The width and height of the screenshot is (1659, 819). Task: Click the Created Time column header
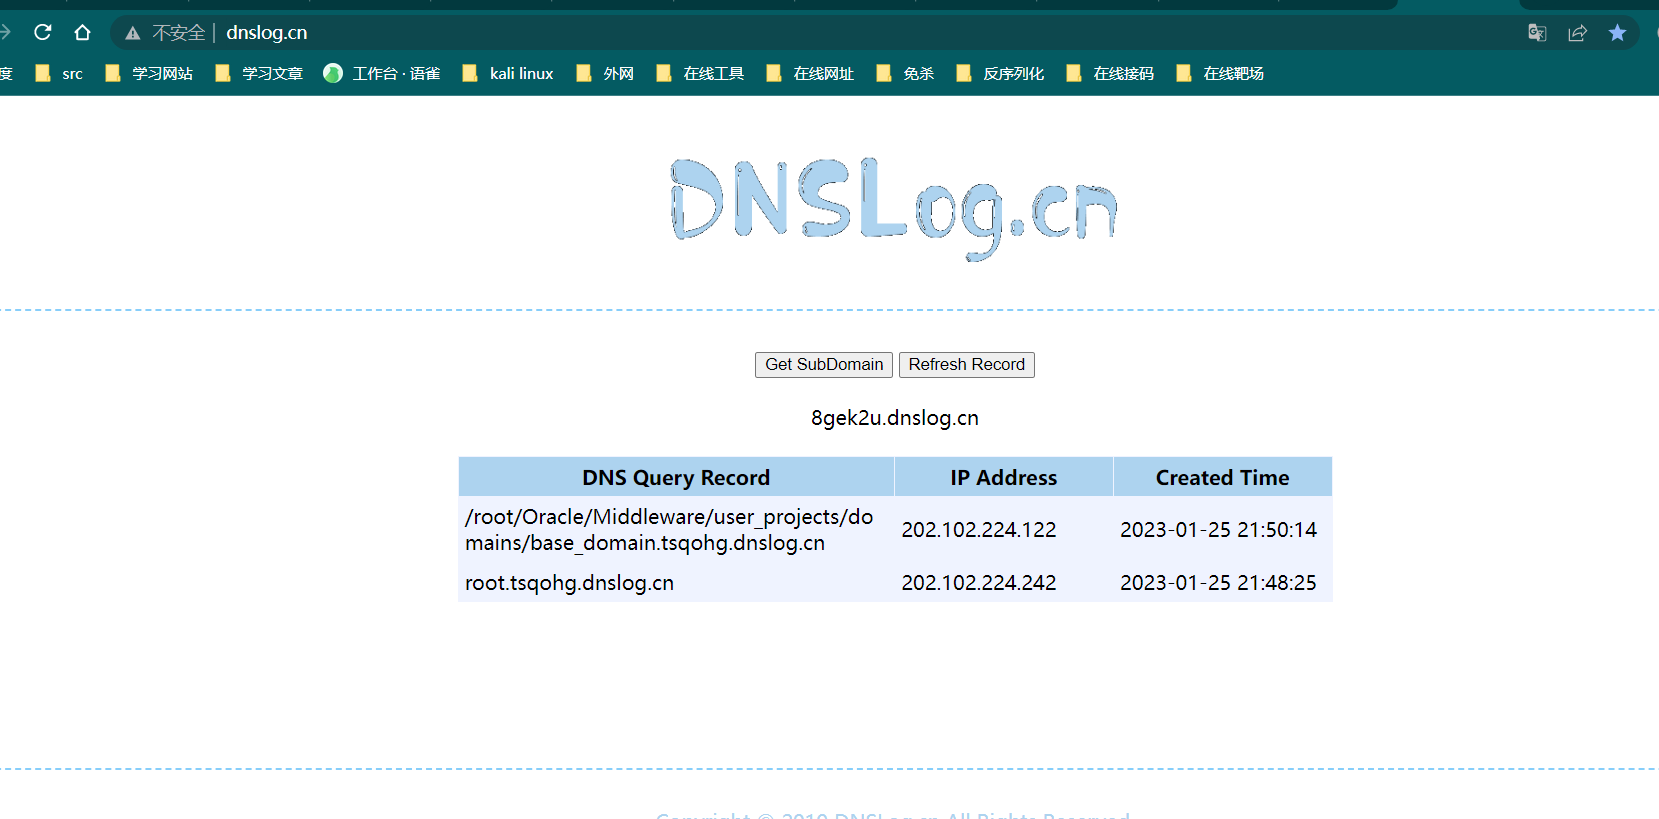point(1223,478)
